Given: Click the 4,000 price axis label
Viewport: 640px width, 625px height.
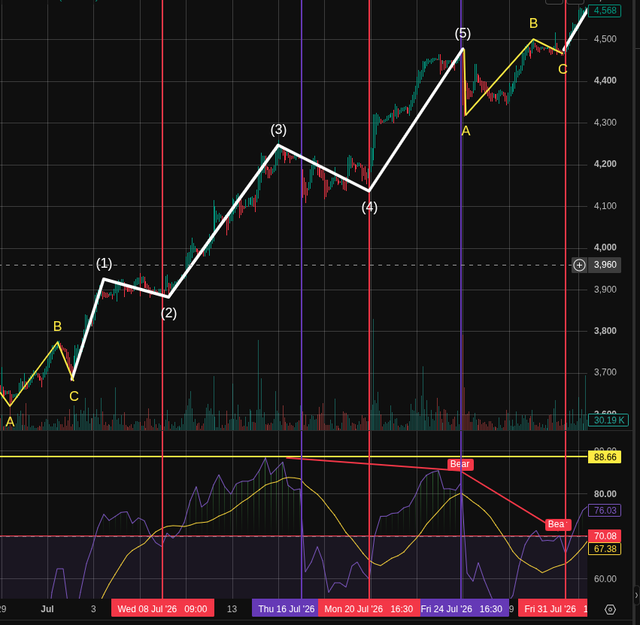Looking at the screenshot, I should point(605,247).
